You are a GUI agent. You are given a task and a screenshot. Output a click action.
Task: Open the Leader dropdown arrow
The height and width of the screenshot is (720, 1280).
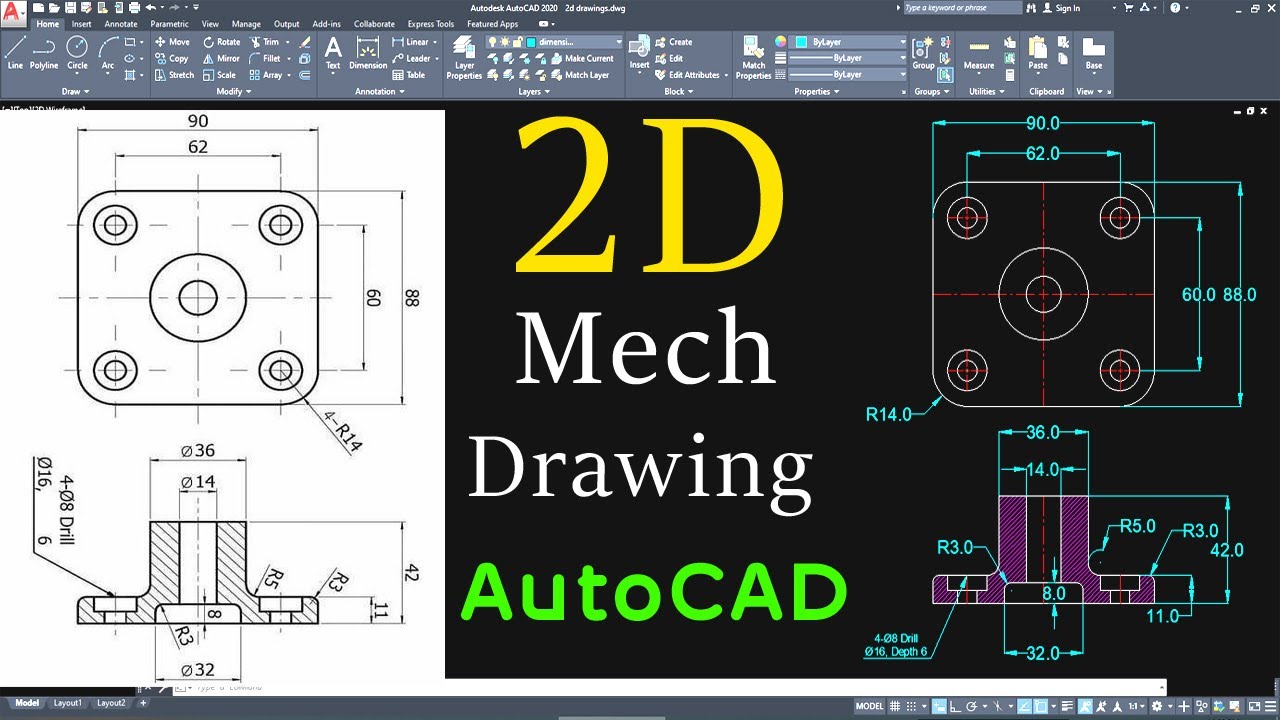(x=436, y=58)
